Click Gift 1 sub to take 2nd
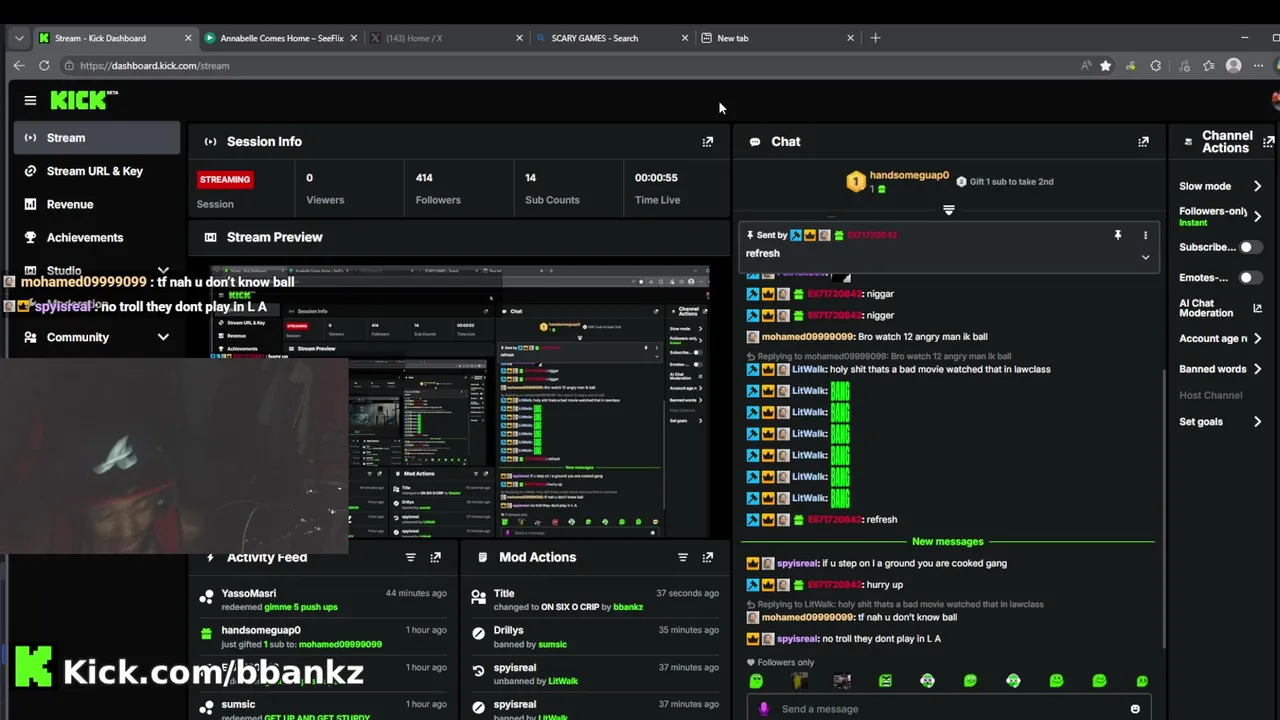The height and width of the screenshot is (720, 1280). 1011,182
